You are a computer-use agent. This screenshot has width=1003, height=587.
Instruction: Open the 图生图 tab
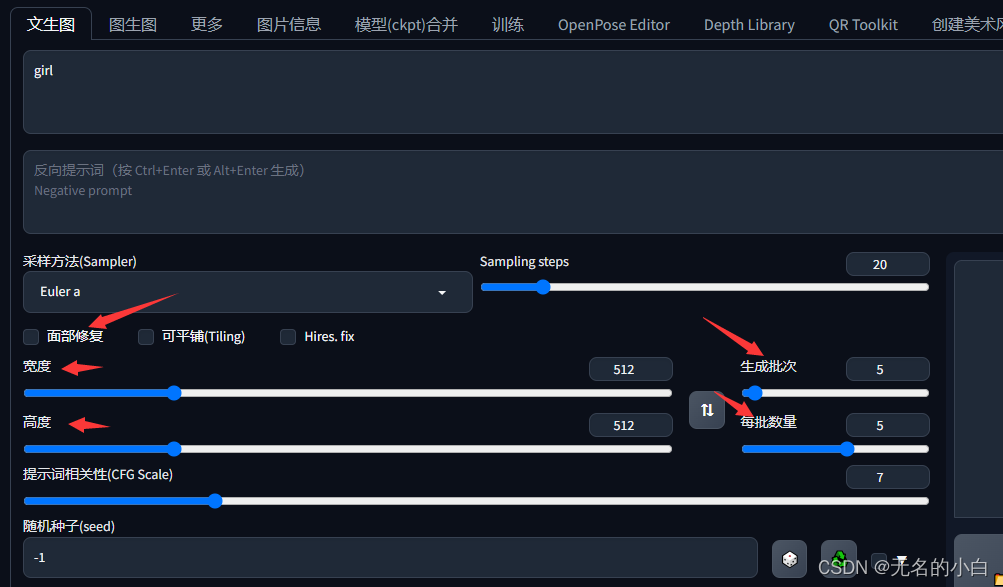[133, 24]
